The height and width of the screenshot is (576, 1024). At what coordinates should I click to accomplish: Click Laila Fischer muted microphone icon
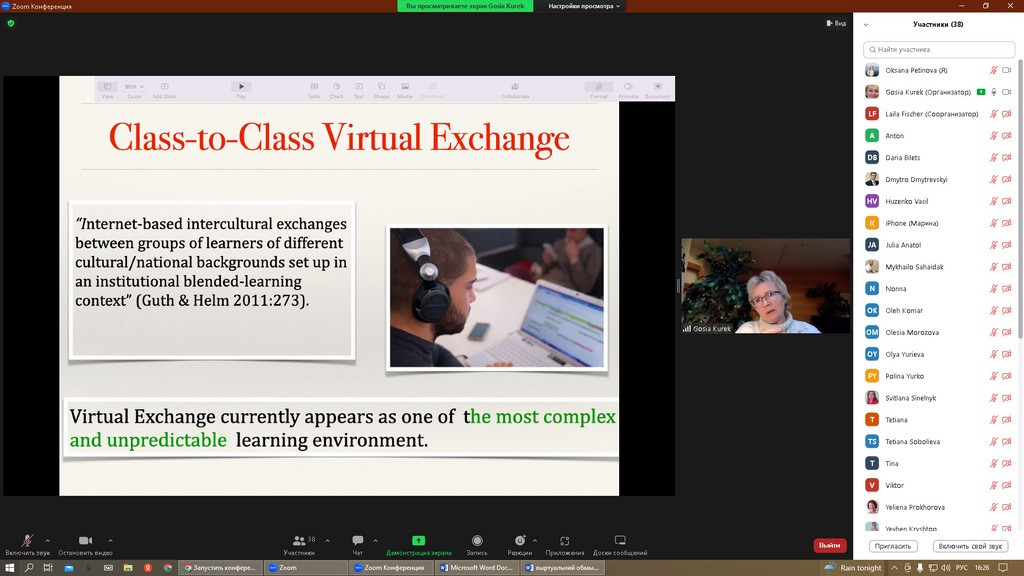(x=993, y=114)
